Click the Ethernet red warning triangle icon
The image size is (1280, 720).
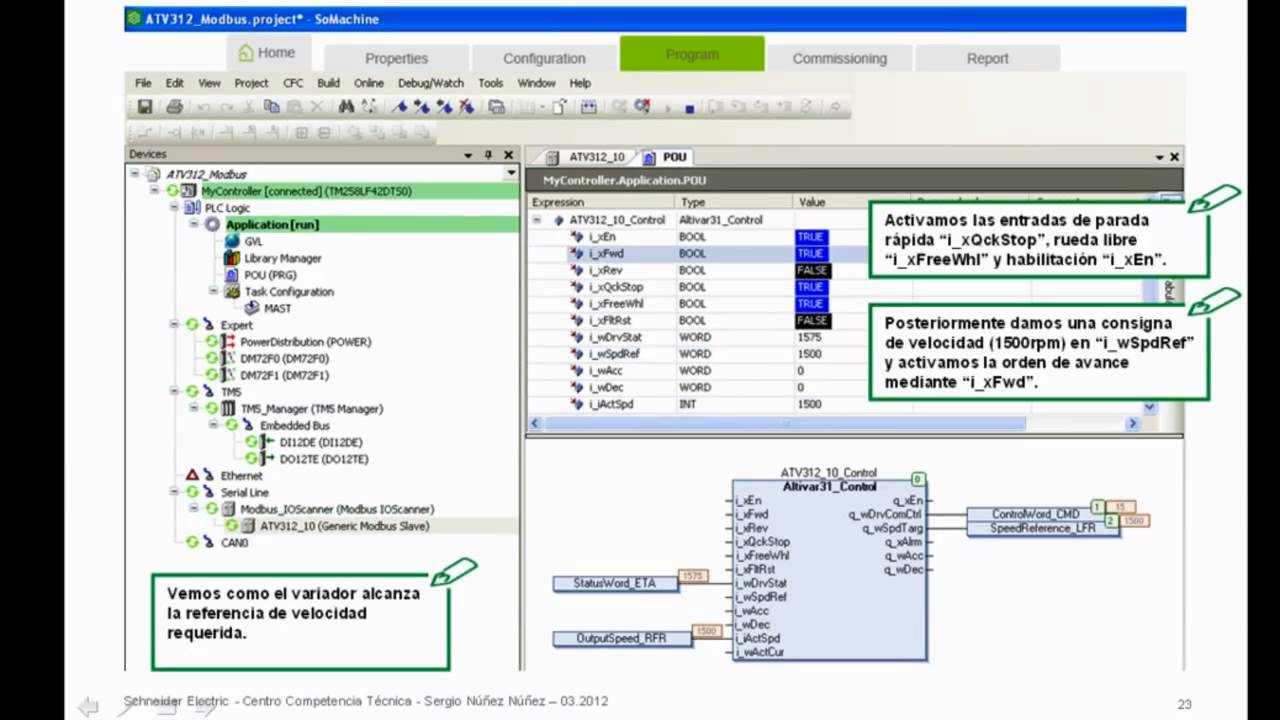tap(192, 476)
